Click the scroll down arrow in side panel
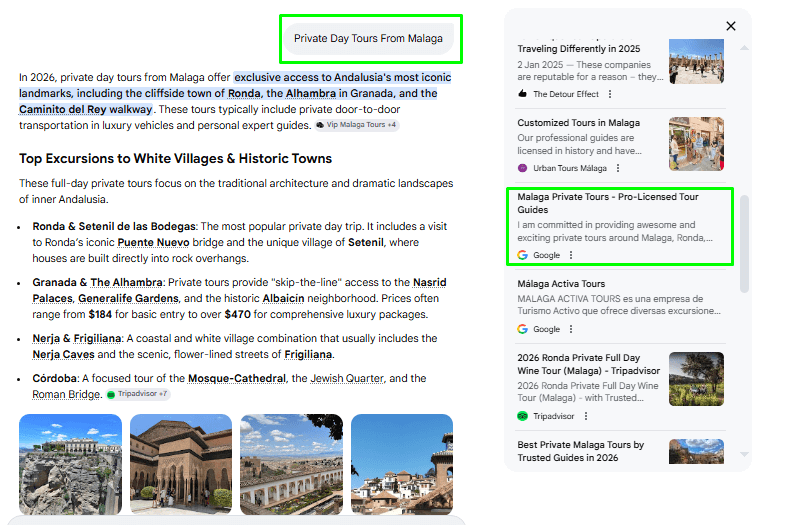Screen dimensions: 809x525 pyautogui.click(x=744, y=454)
